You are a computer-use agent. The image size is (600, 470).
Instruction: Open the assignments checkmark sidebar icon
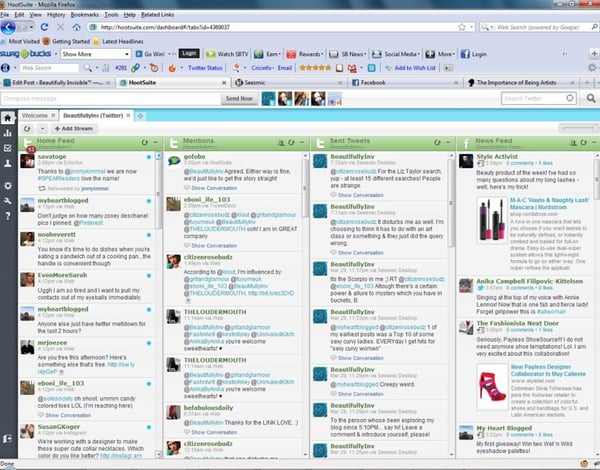(x=8, y=148)
